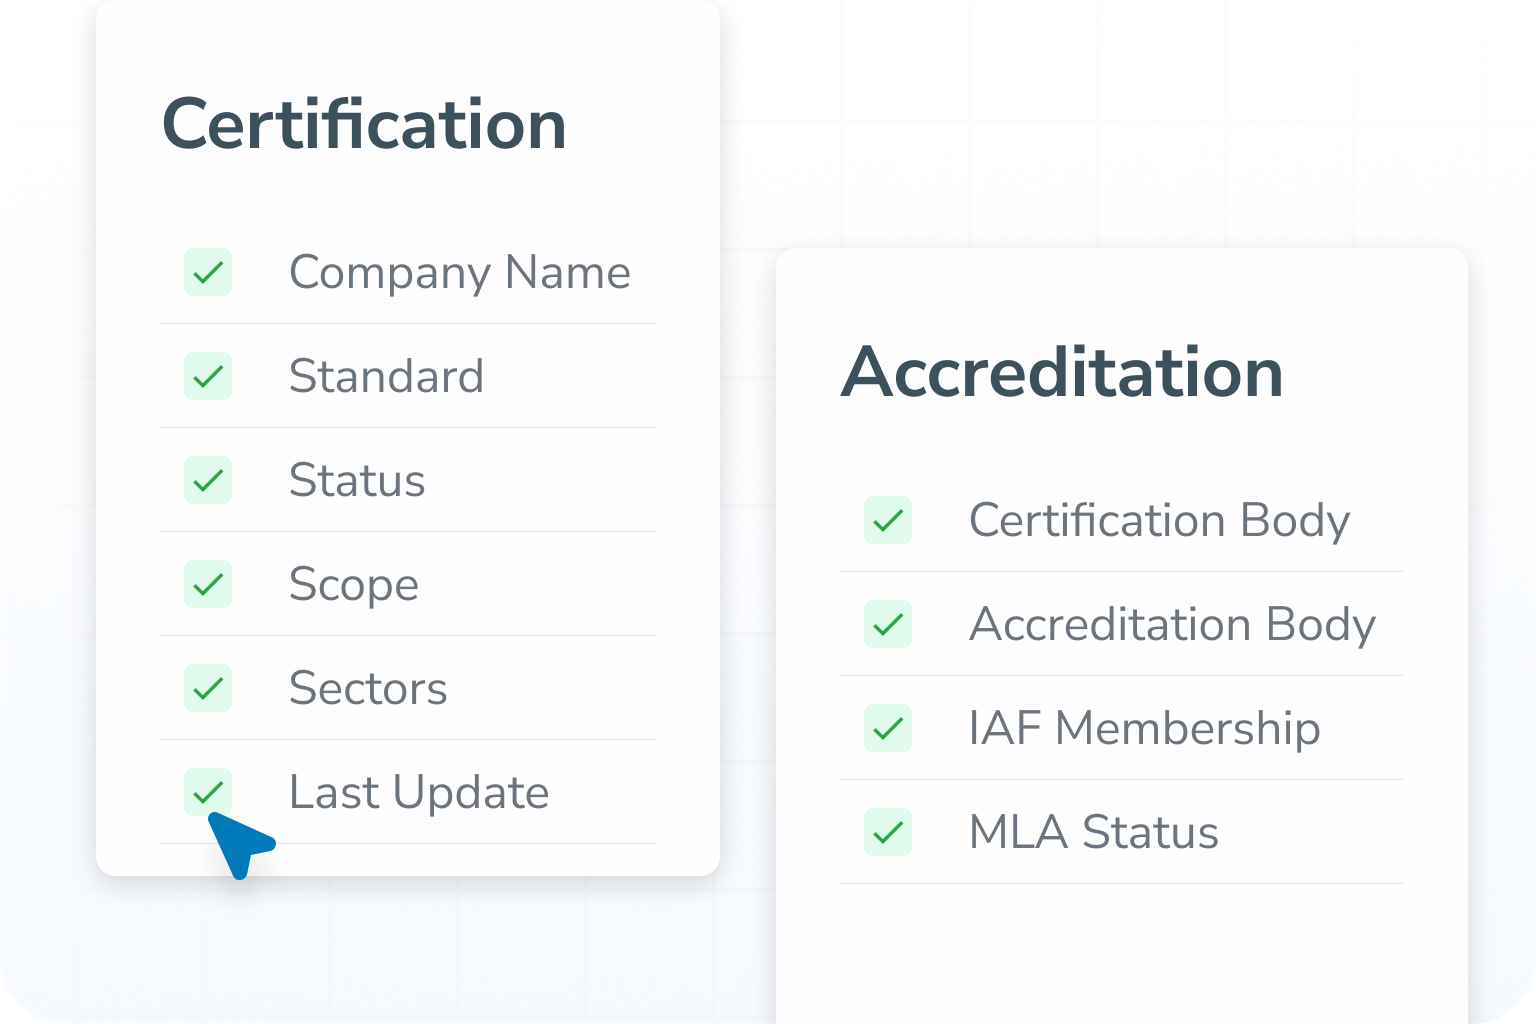This screenshot has height=1024, width=1536.
Task: Uncheck the Standard option
Action: click(x=207, y=376)
